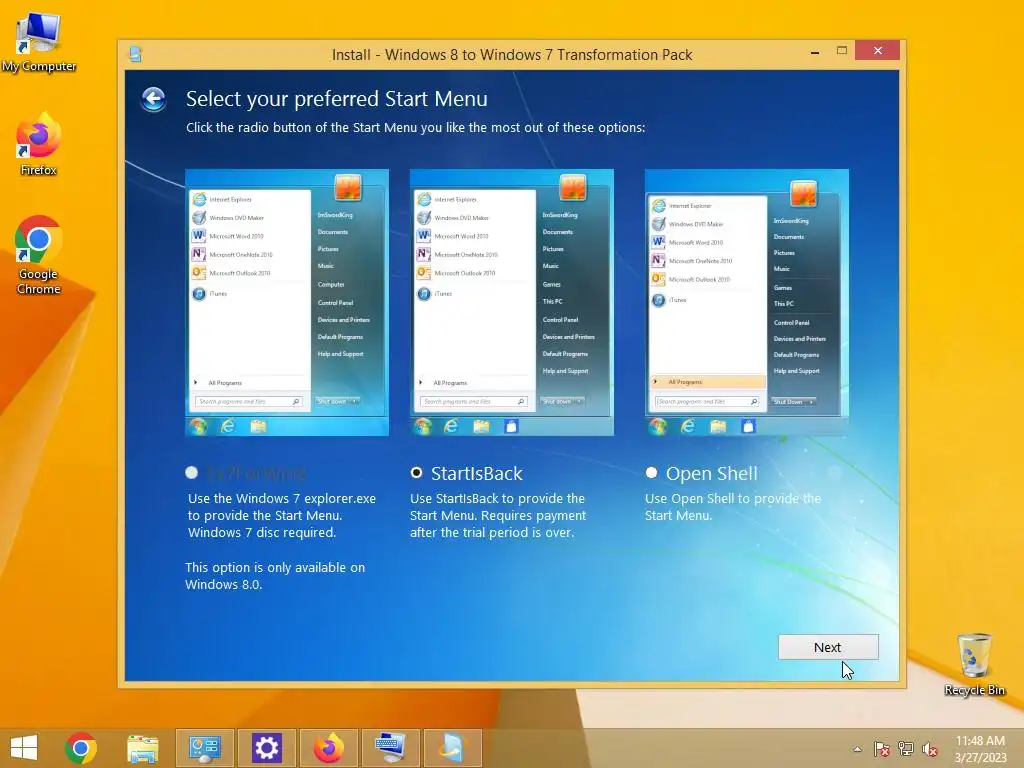Click the Open Shell Start Menu preview

tap(746, 302)
